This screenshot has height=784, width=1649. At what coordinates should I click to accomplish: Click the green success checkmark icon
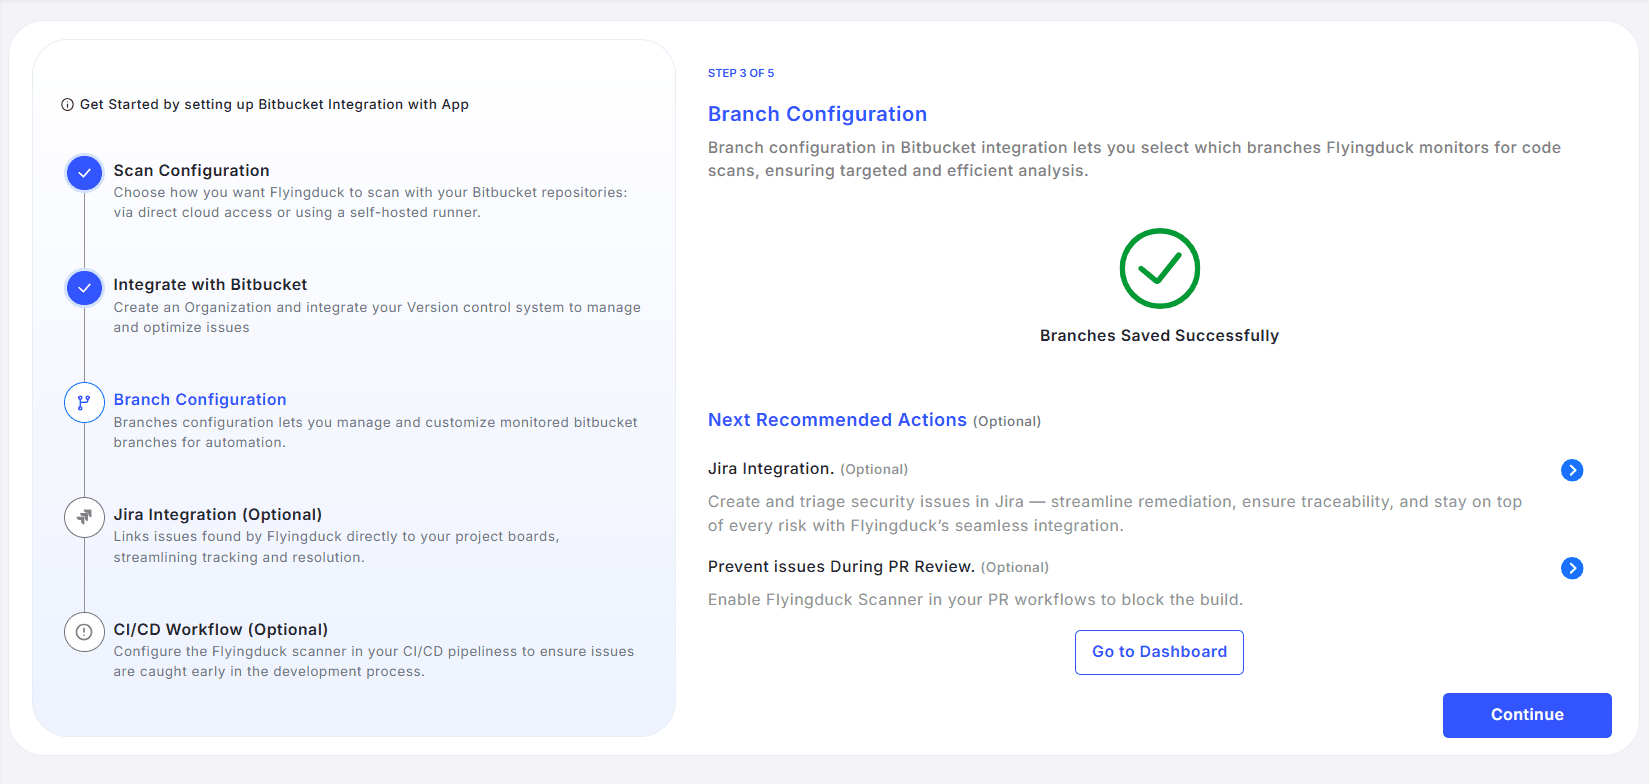click(x=1159, y=269)
